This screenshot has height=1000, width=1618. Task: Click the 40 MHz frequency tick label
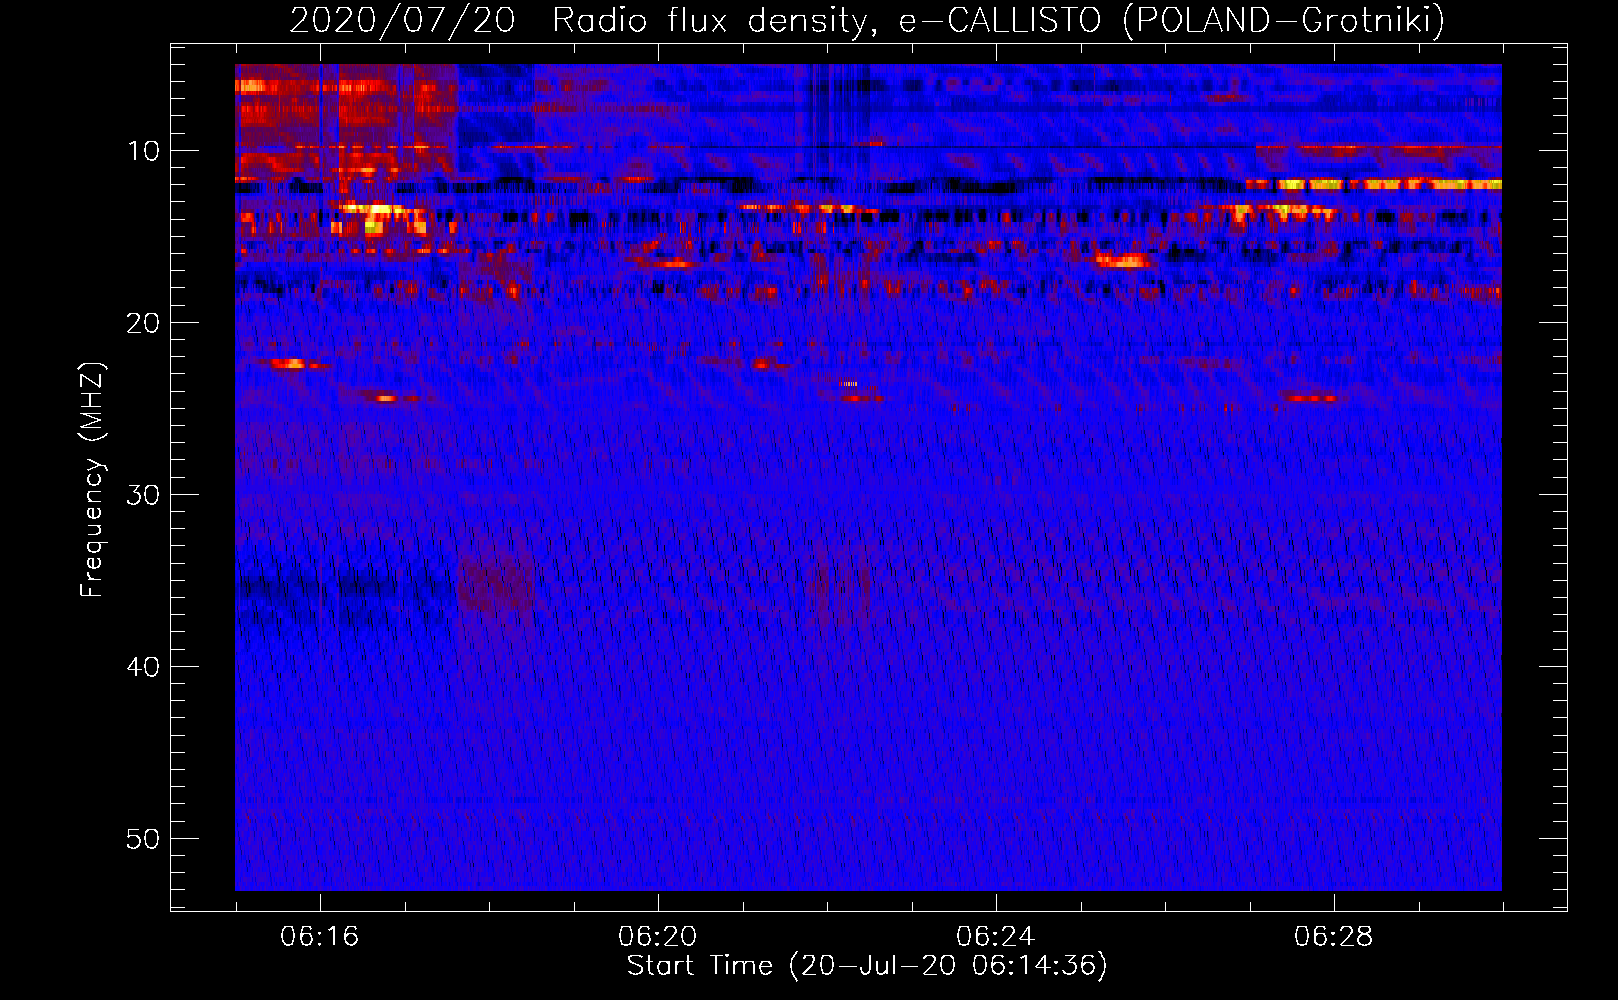point(144,667)
